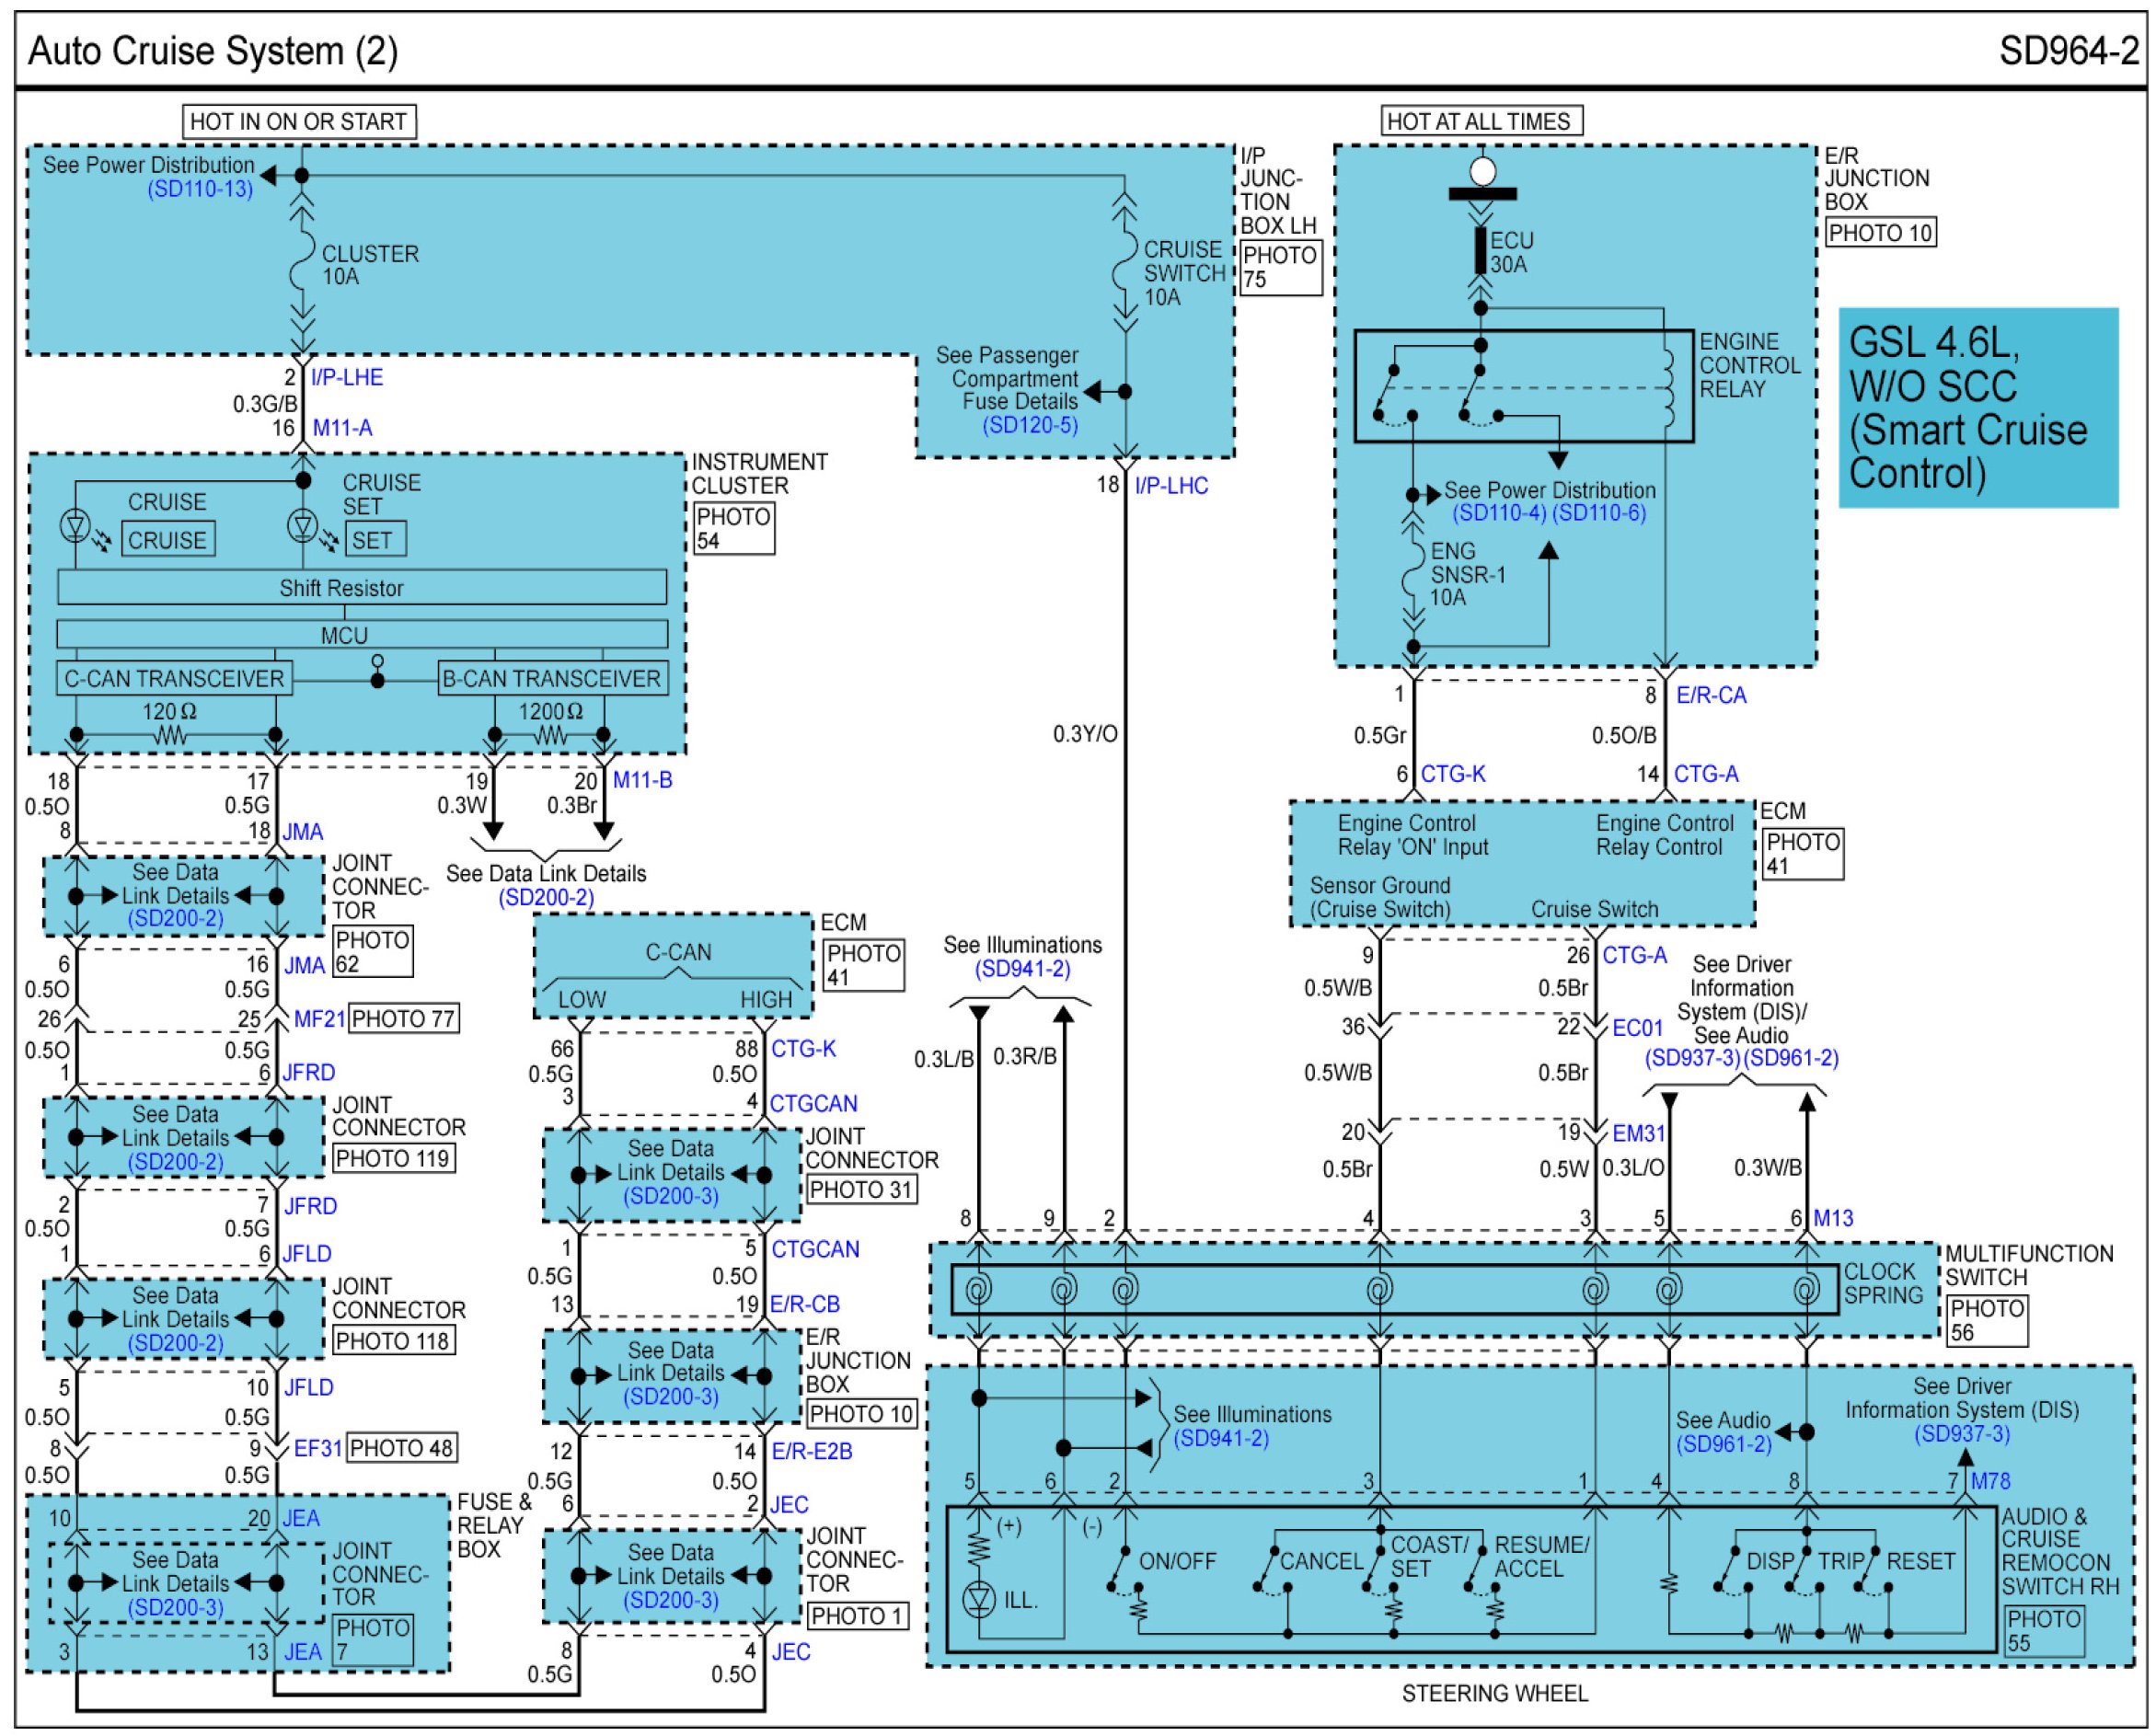The width and height of the screenshot is (2156, 1736).
Task: Select the M13 connector label
Action: [1832, 1218]
